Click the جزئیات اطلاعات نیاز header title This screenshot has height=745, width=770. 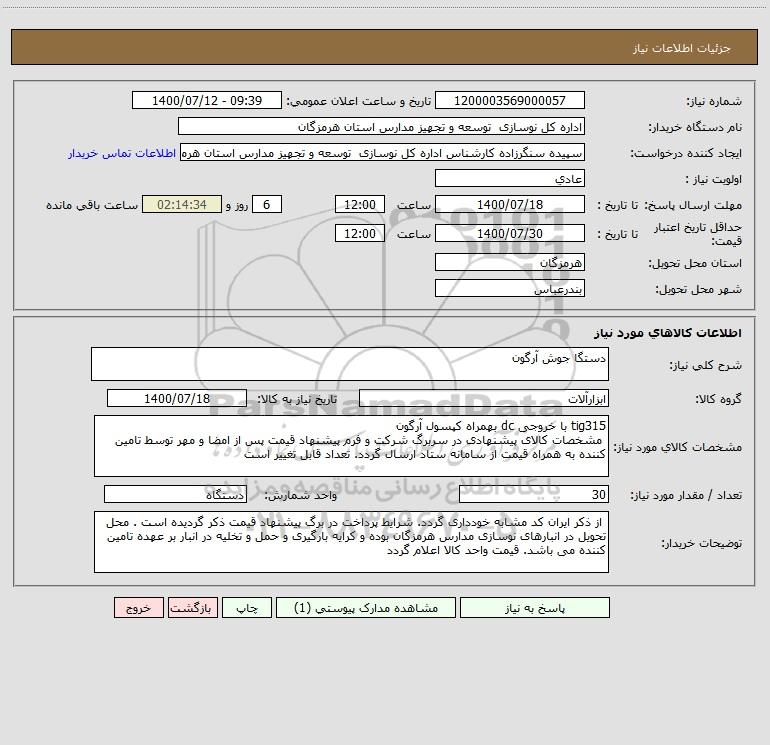tap(682, 48)
